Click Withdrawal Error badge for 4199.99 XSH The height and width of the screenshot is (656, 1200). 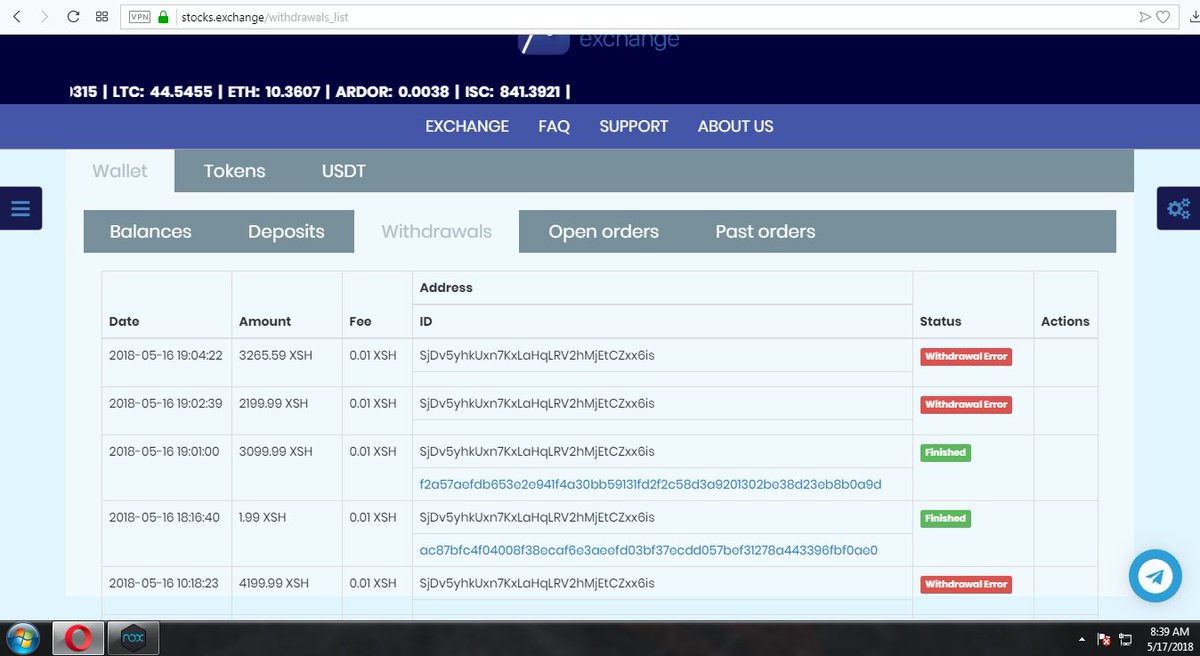[966, 584]
